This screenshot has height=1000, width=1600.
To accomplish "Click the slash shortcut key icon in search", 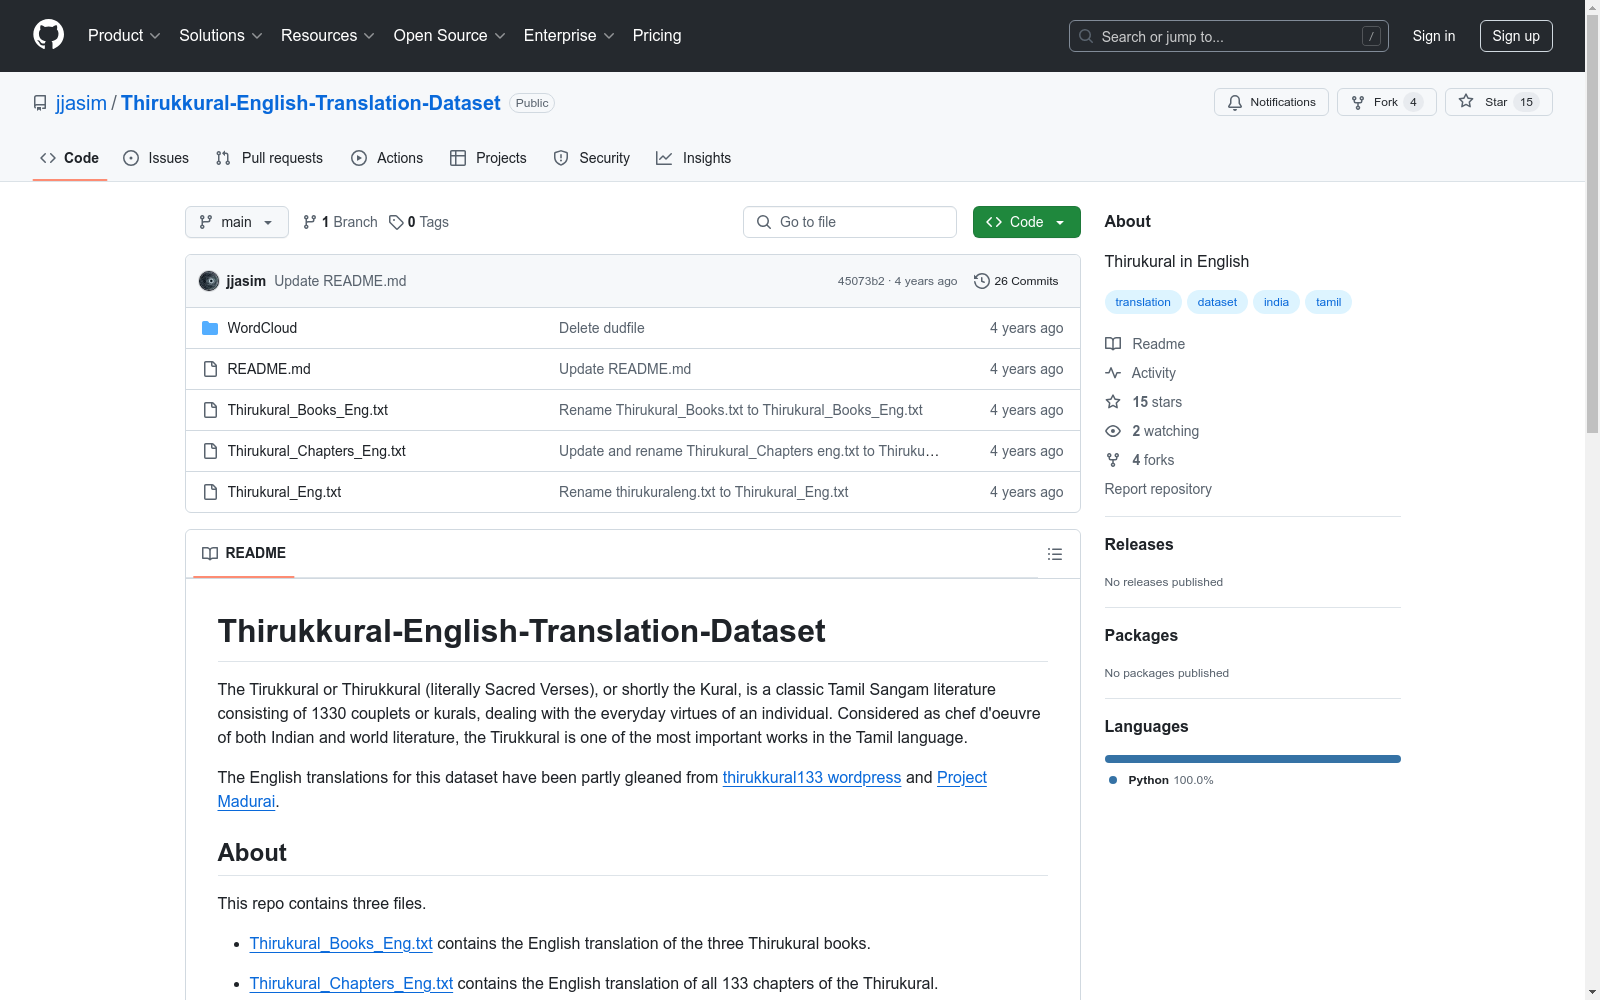I will 1371,36.
